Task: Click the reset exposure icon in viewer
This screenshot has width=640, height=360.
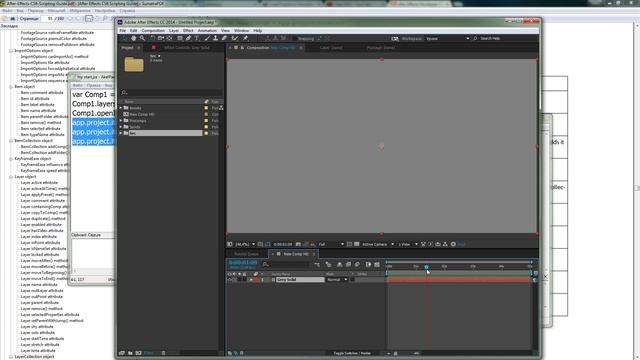Action: tap(453, 244)
